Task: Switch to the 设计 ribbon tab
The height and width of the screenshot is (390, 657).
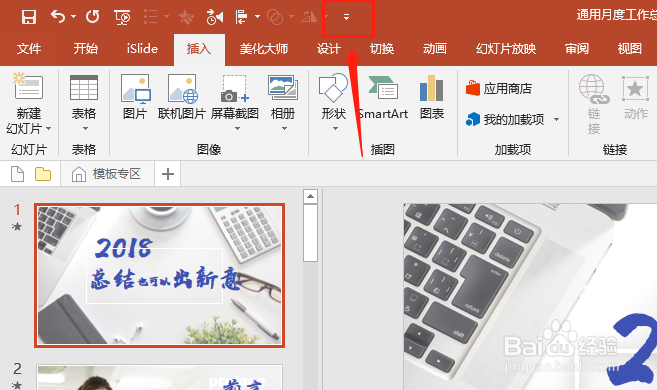Action: coord(329,49)
